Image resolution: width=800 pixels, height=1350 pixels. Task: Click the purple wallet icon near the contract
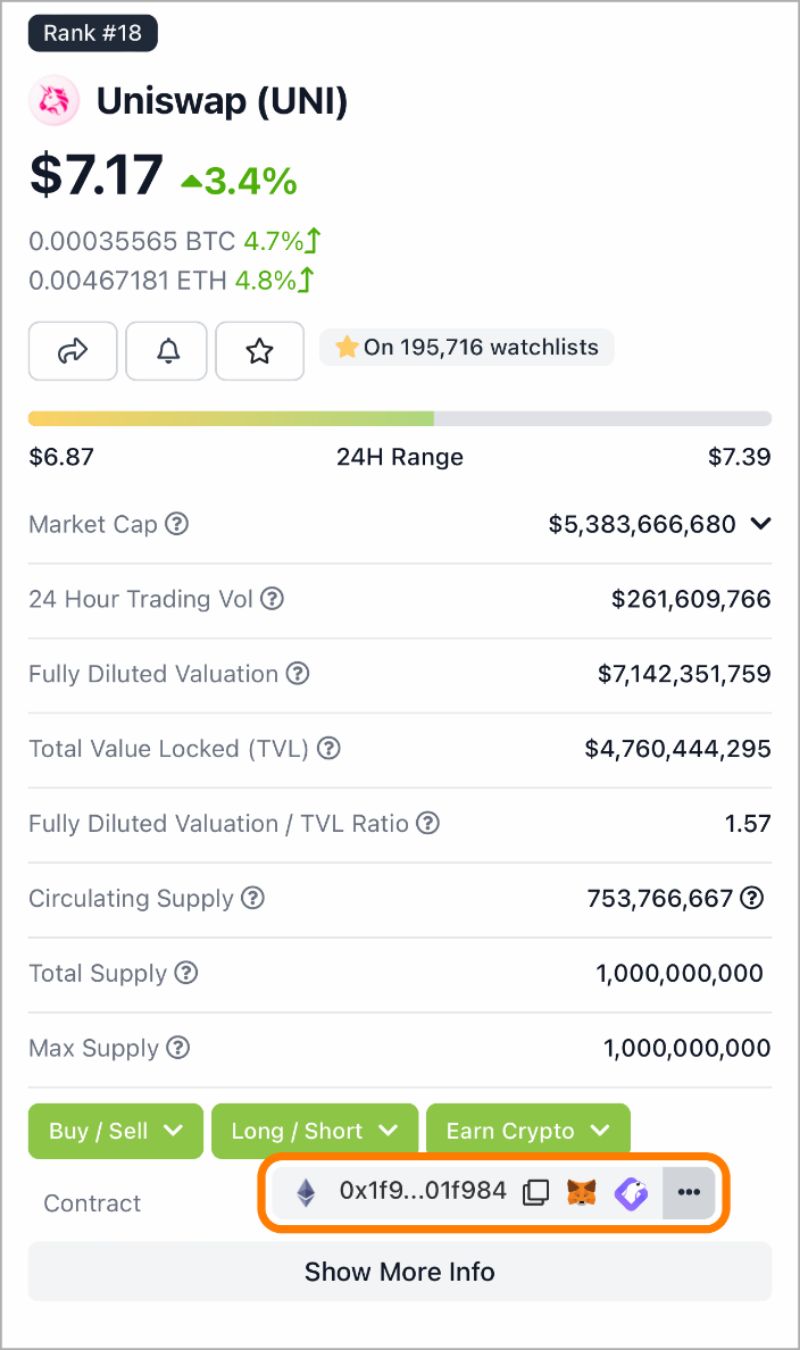tap(631, 1192)
